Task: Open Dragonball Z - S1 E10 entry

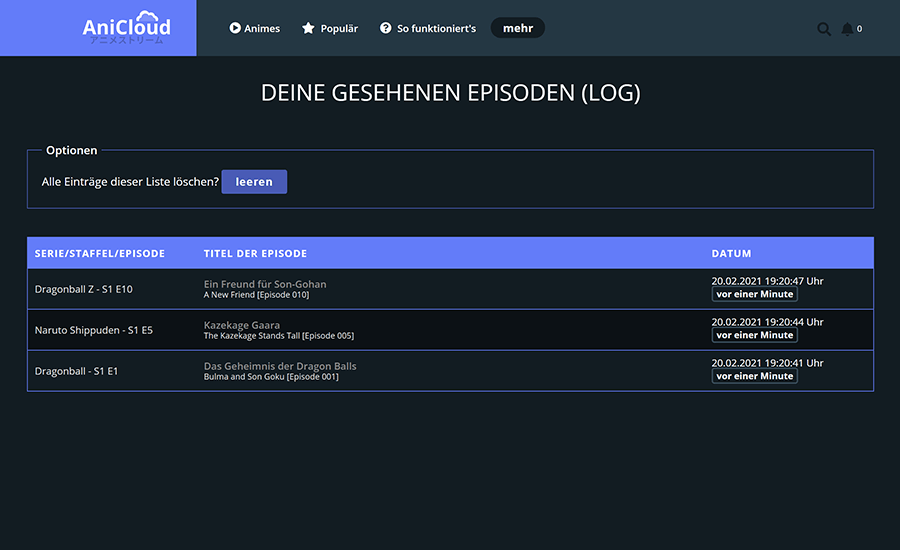Action: point(84,289)
